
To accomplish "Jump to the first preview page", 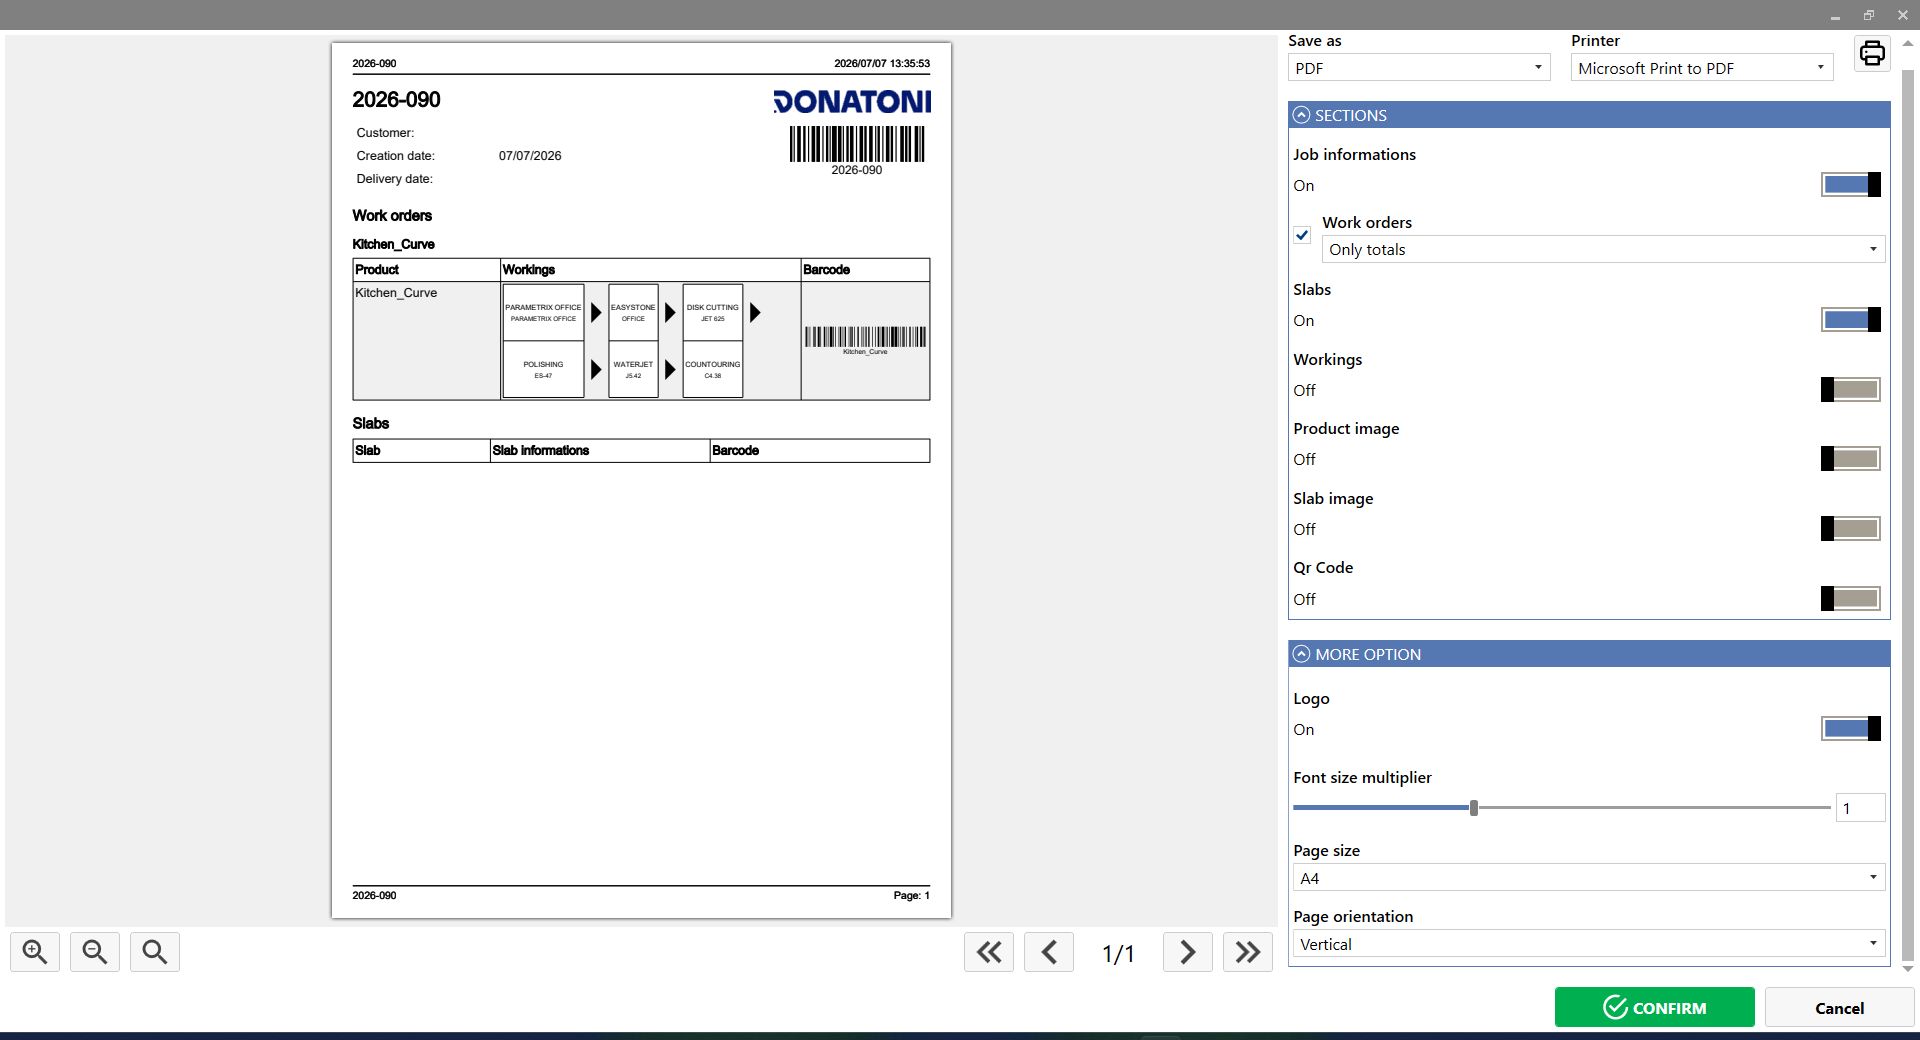I will [x=989, y=952].
